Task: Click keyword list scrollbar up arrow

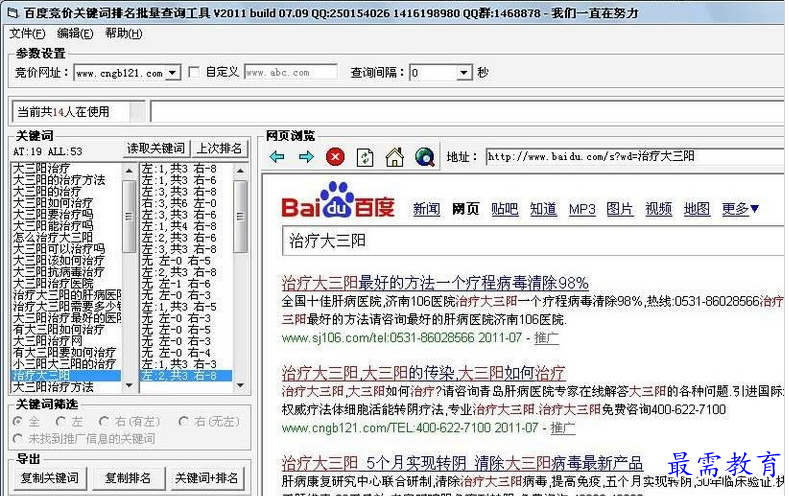Action: click(129, 172)
